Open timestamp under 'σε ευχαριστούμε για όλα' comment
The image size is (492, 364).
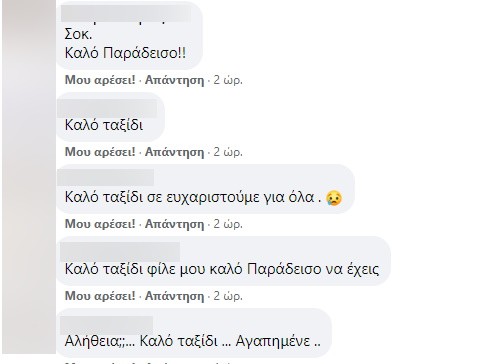(228, 224)
